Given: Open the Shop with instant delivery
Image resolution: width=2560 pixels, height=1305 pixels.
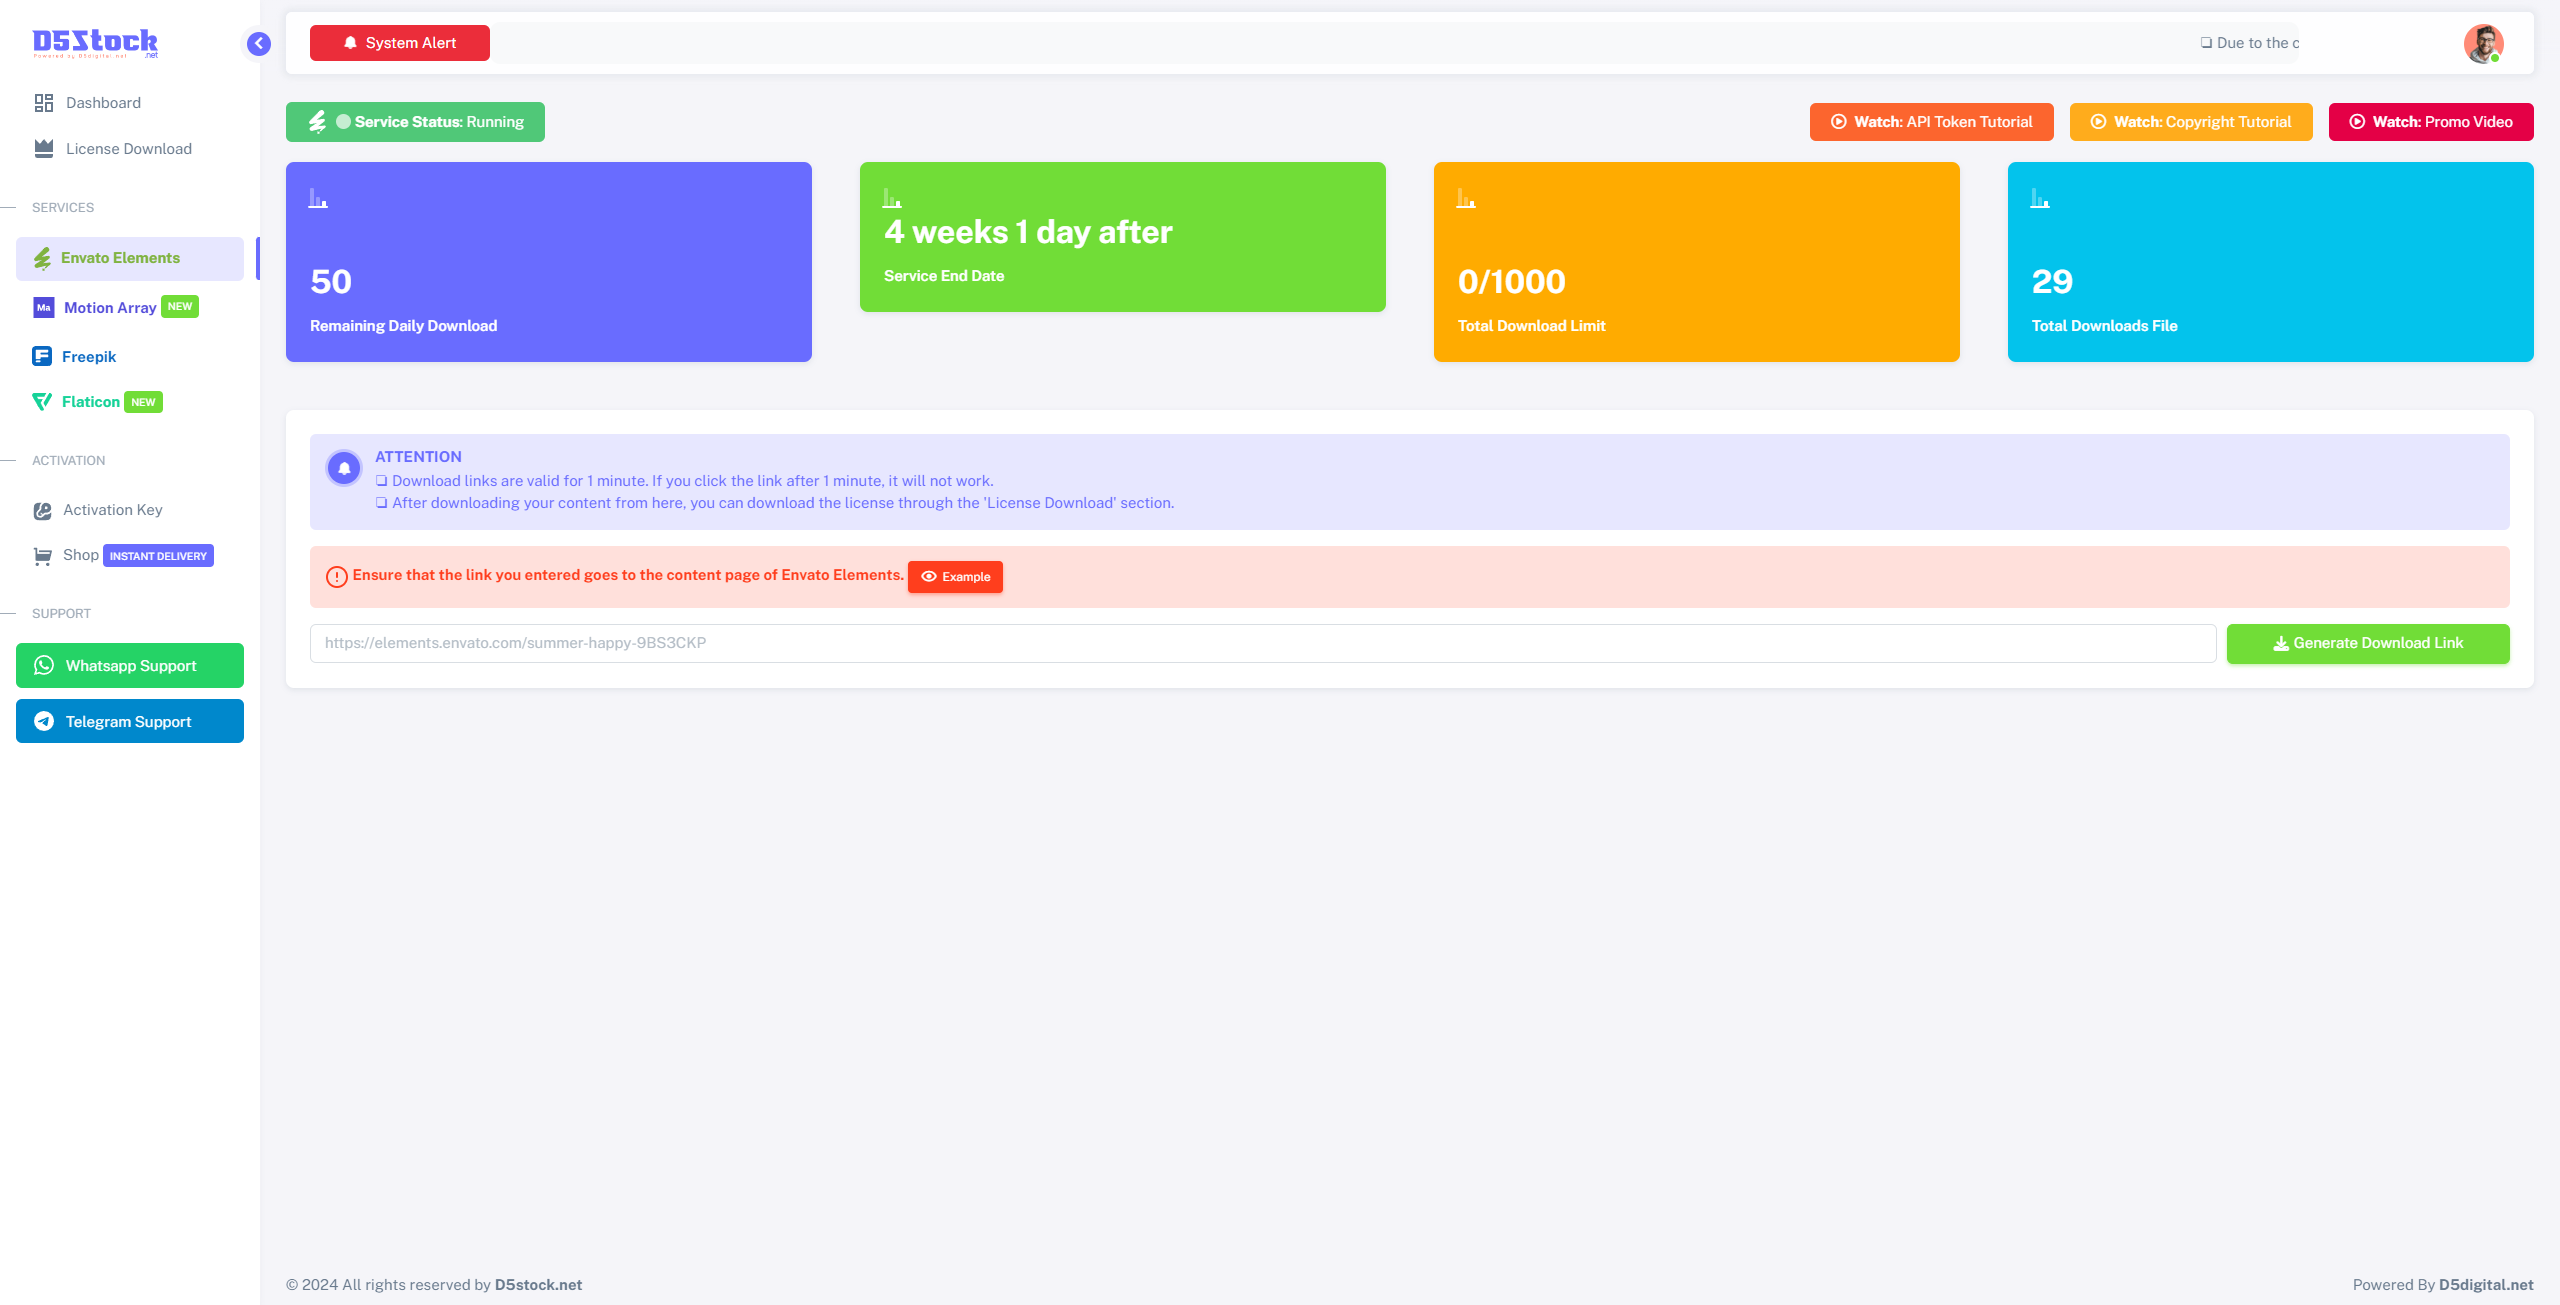Looking at the screenshot, I should 81,555.
